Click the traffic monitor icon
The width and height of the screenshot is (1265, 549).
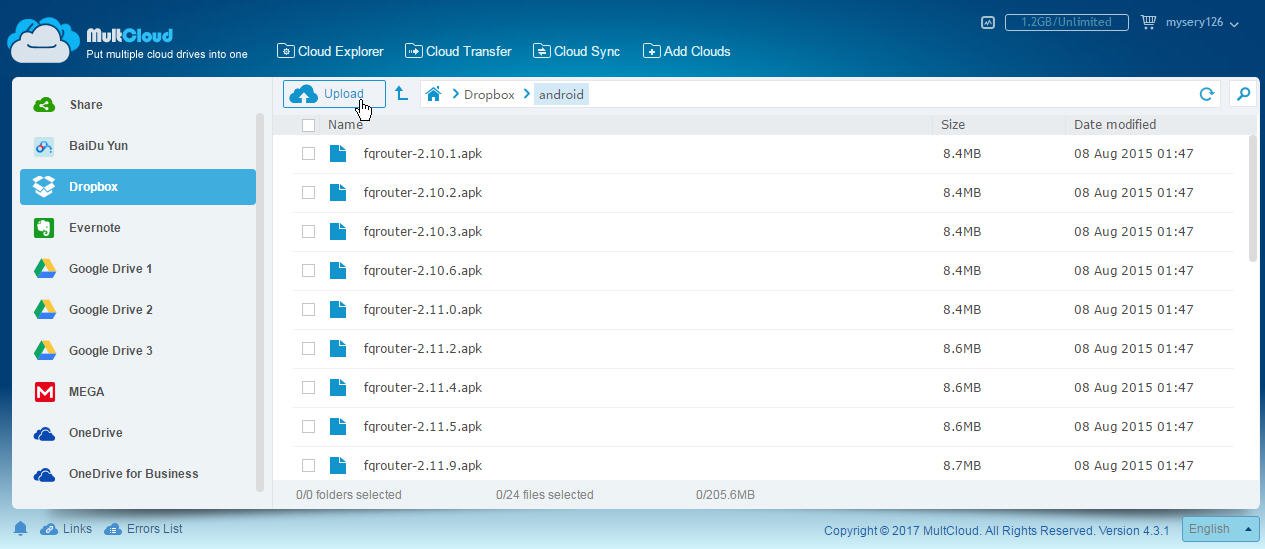(988, 22)
